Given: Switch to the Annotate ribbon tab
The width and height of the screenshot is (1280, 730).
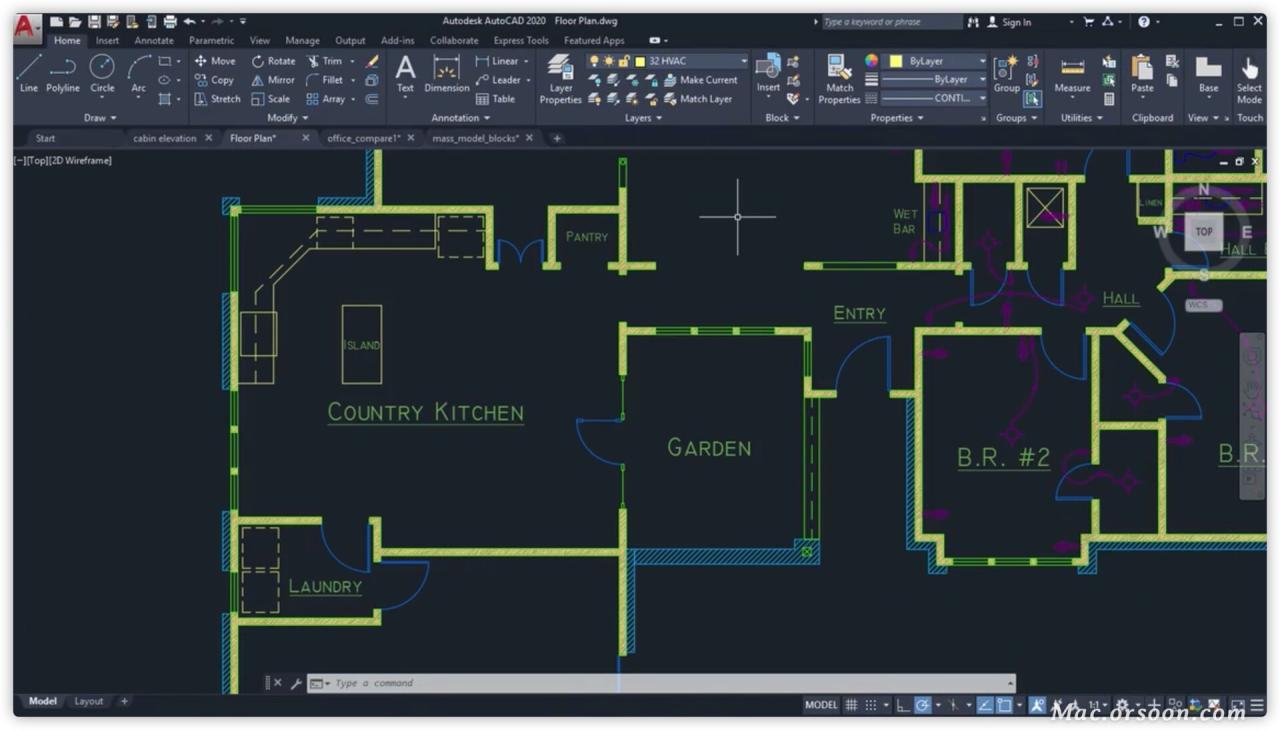Looking at the screenshot, I should click(154, 40).
